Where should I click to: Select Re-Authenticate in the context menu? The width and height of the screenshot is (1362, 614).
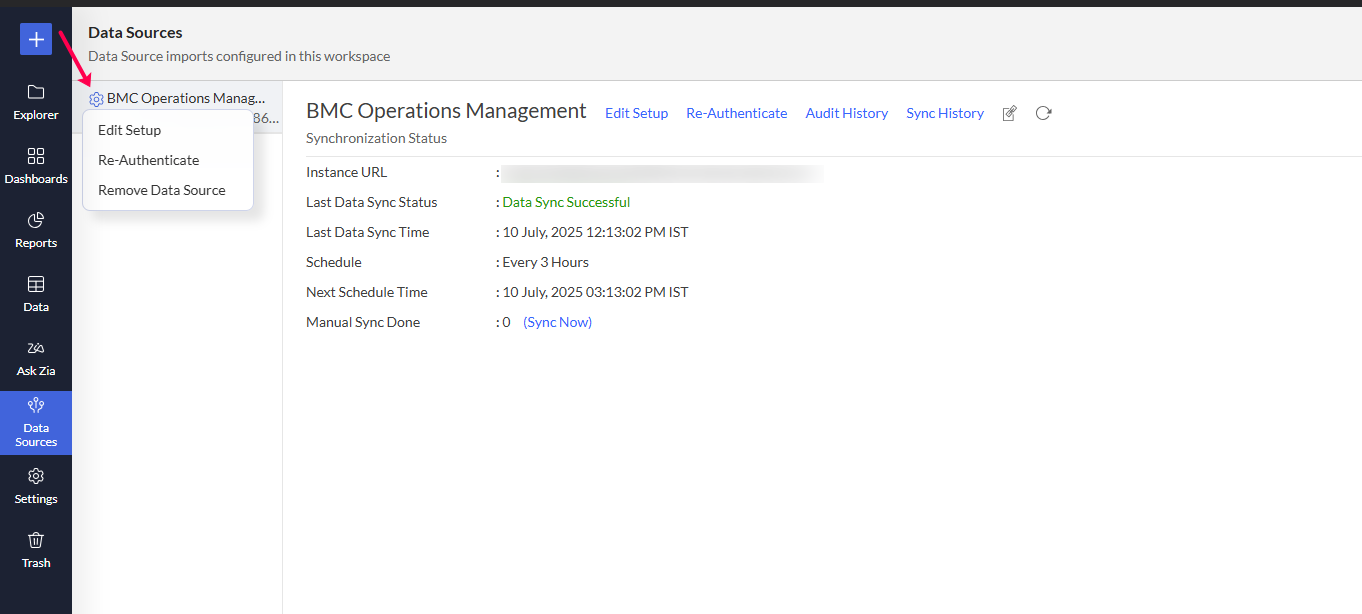point(148,160)
